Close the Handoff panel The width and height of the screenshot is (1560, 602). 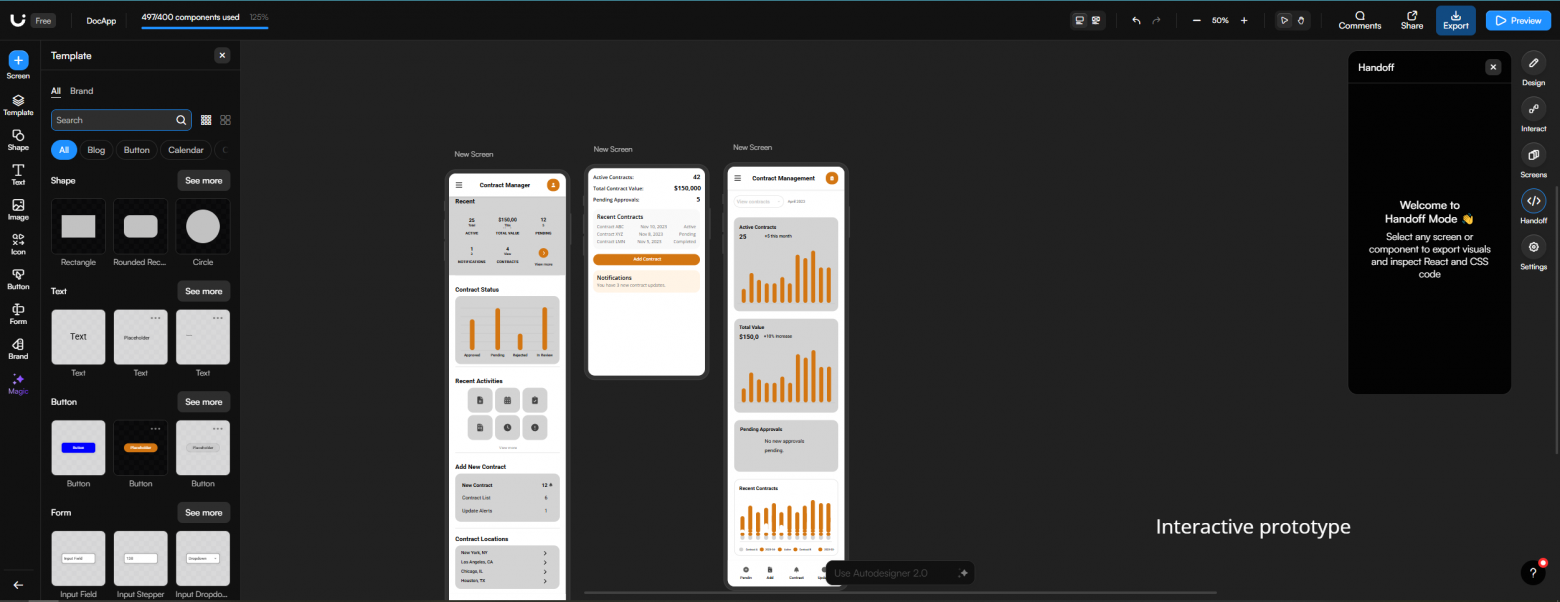pos(1493,67)
